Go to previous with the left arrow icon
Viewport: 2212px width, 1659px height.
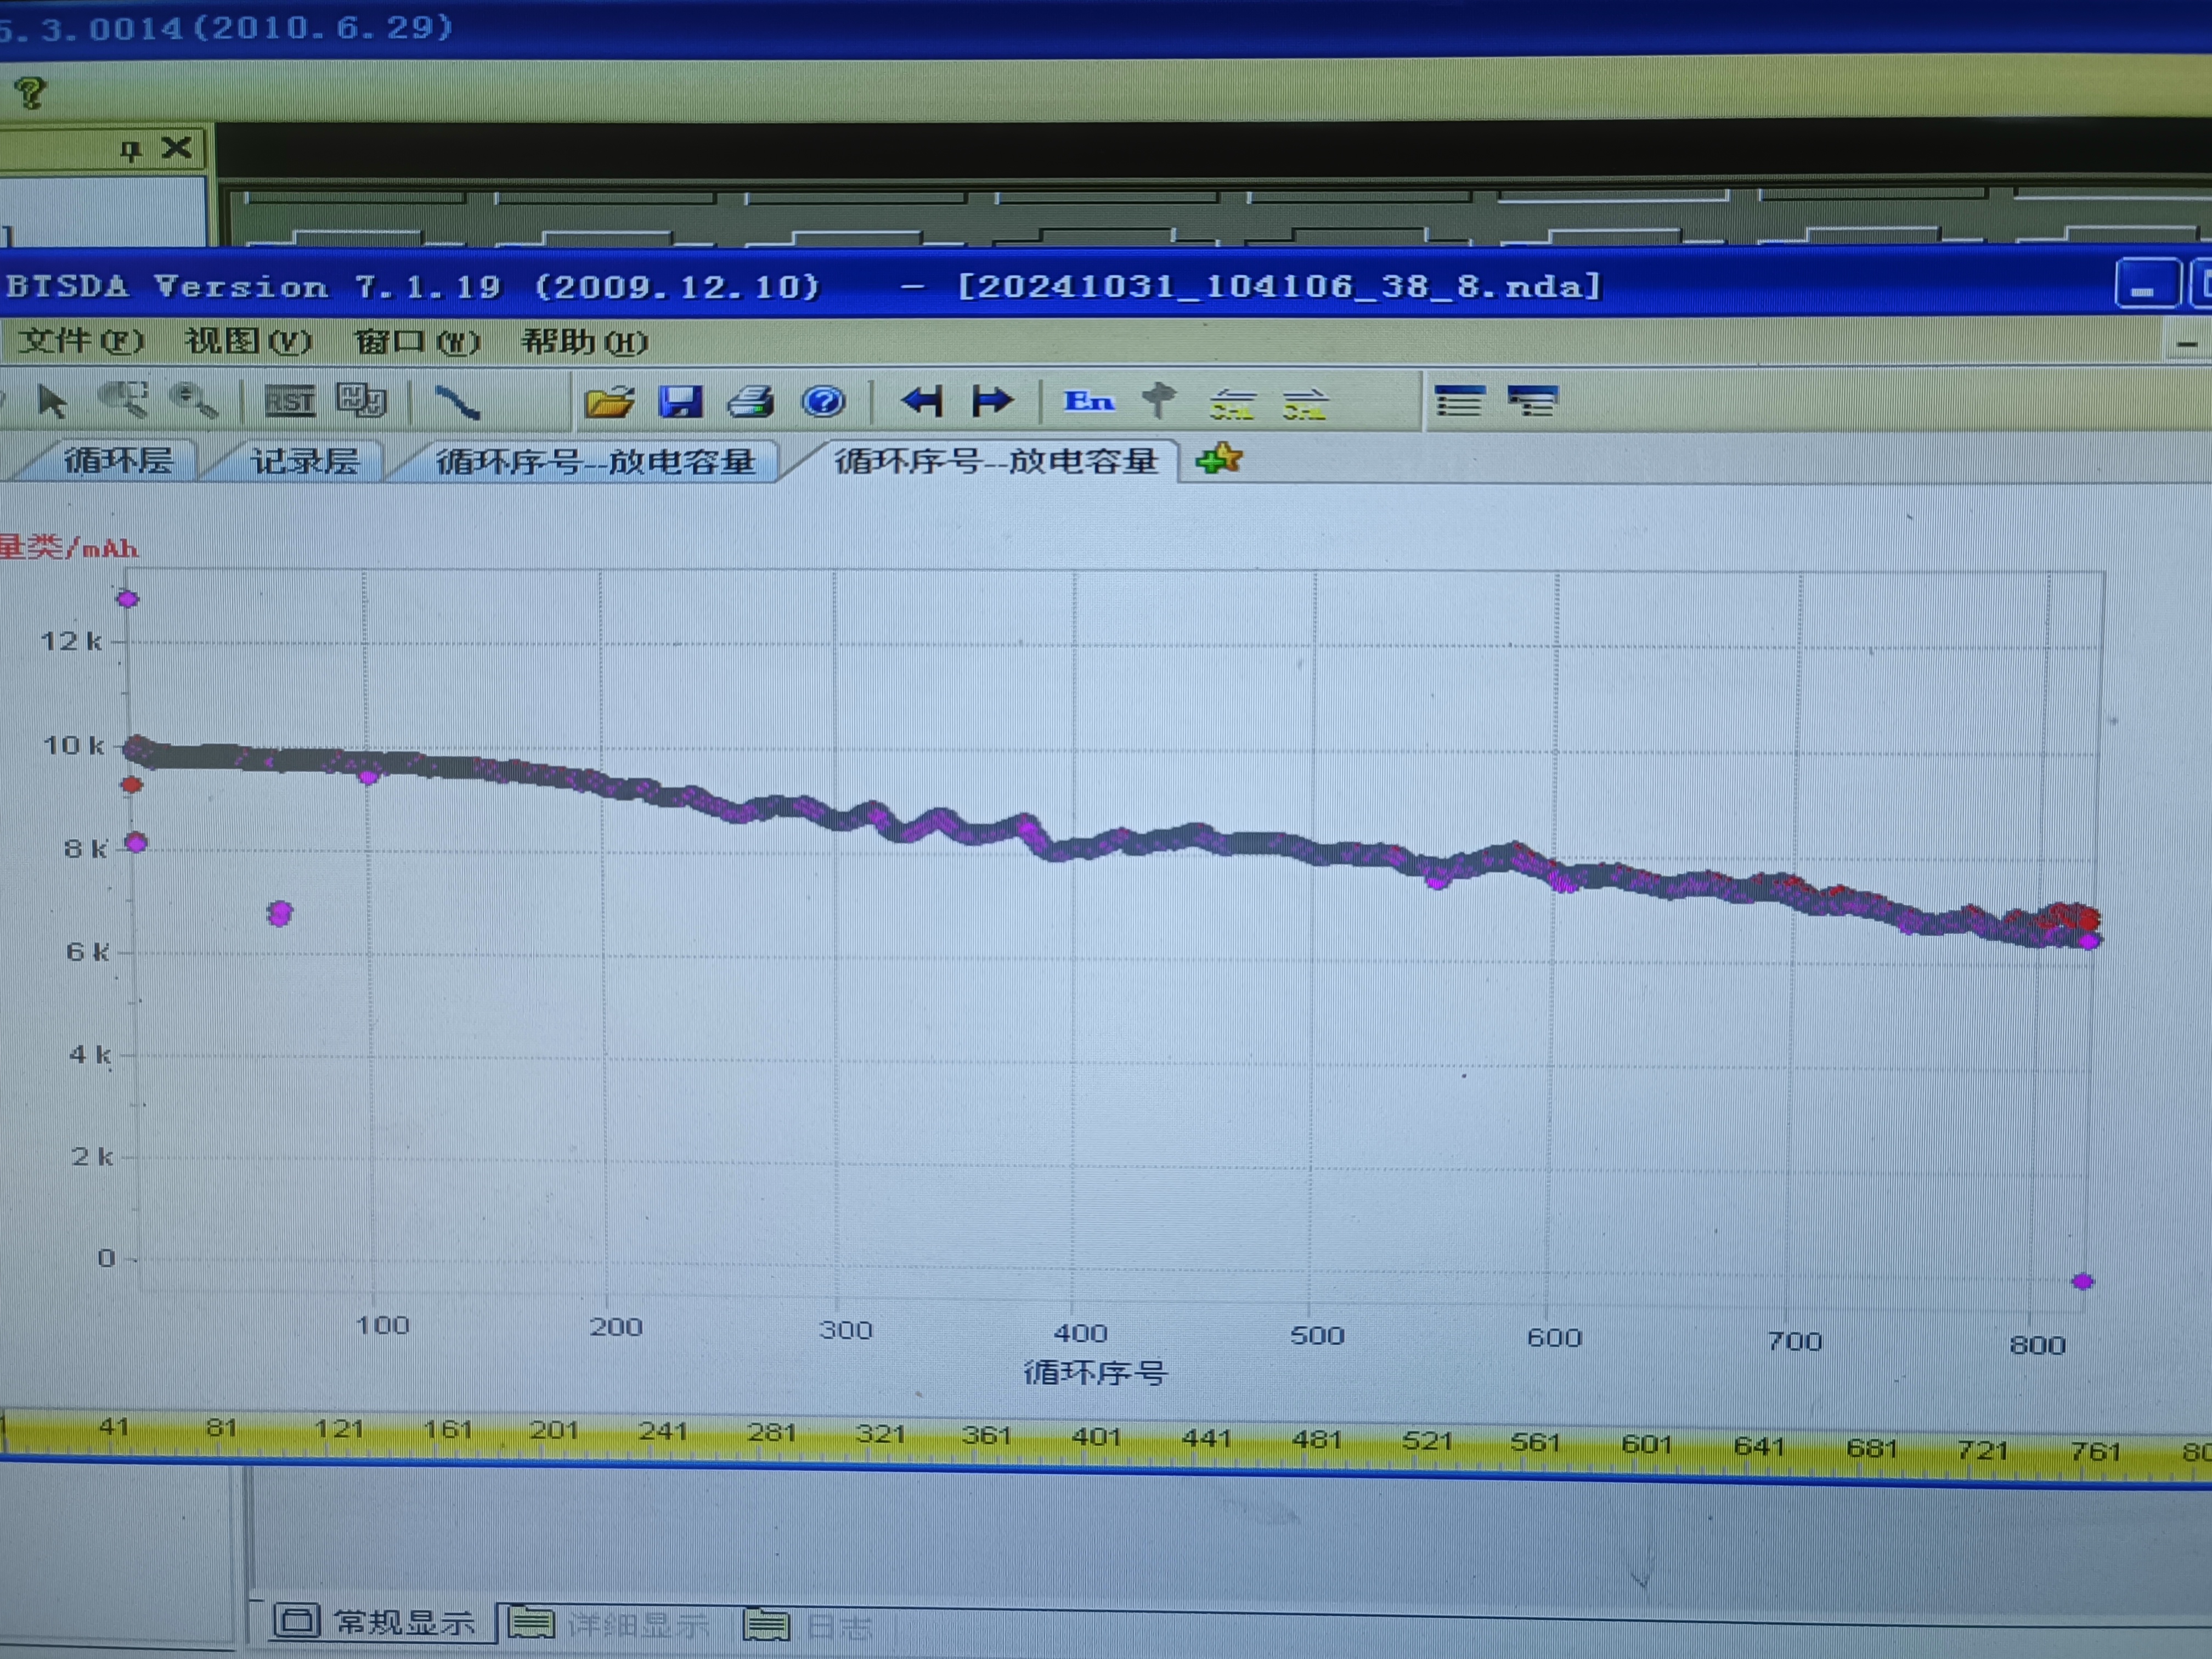(x=922, y=402)
